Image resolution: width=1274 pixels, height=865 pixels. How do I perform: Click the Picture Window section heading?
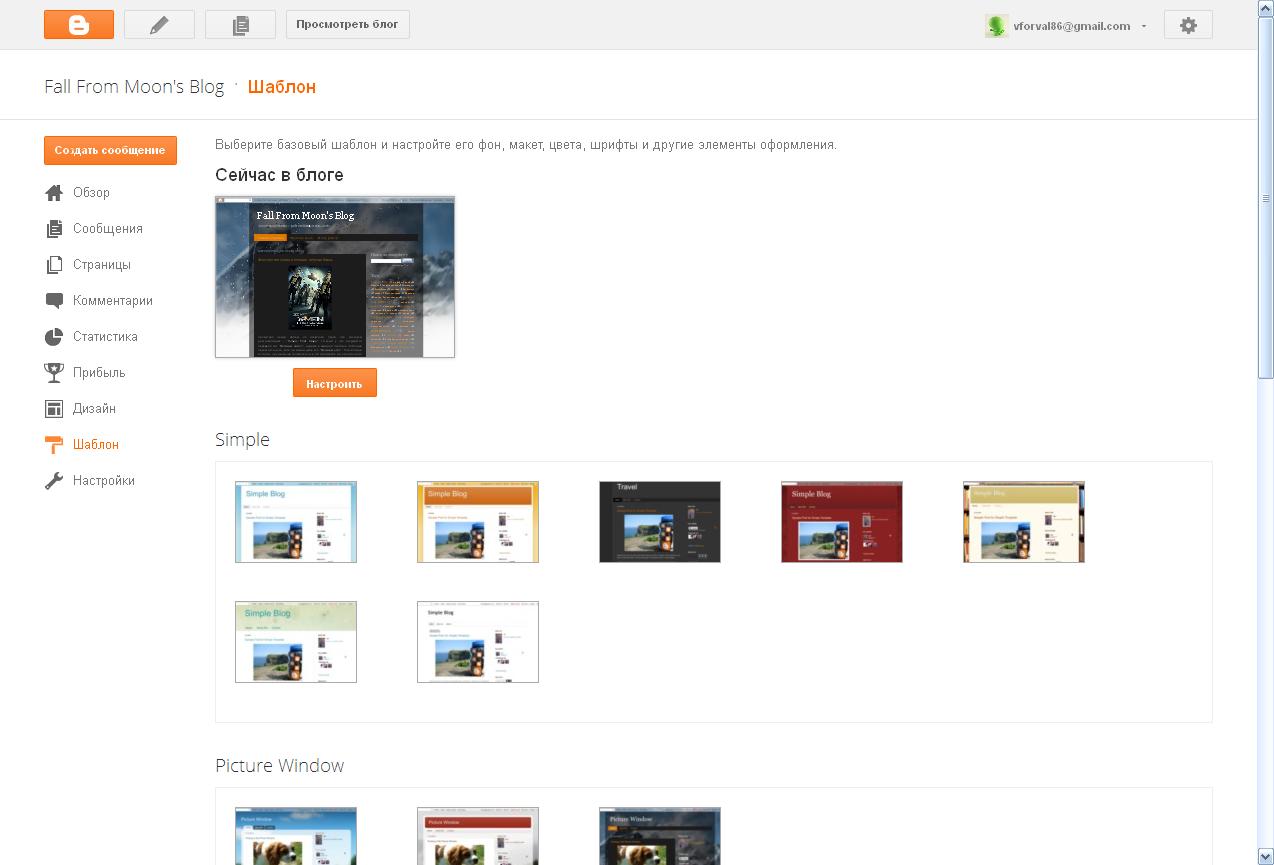(x=279, y=766)
